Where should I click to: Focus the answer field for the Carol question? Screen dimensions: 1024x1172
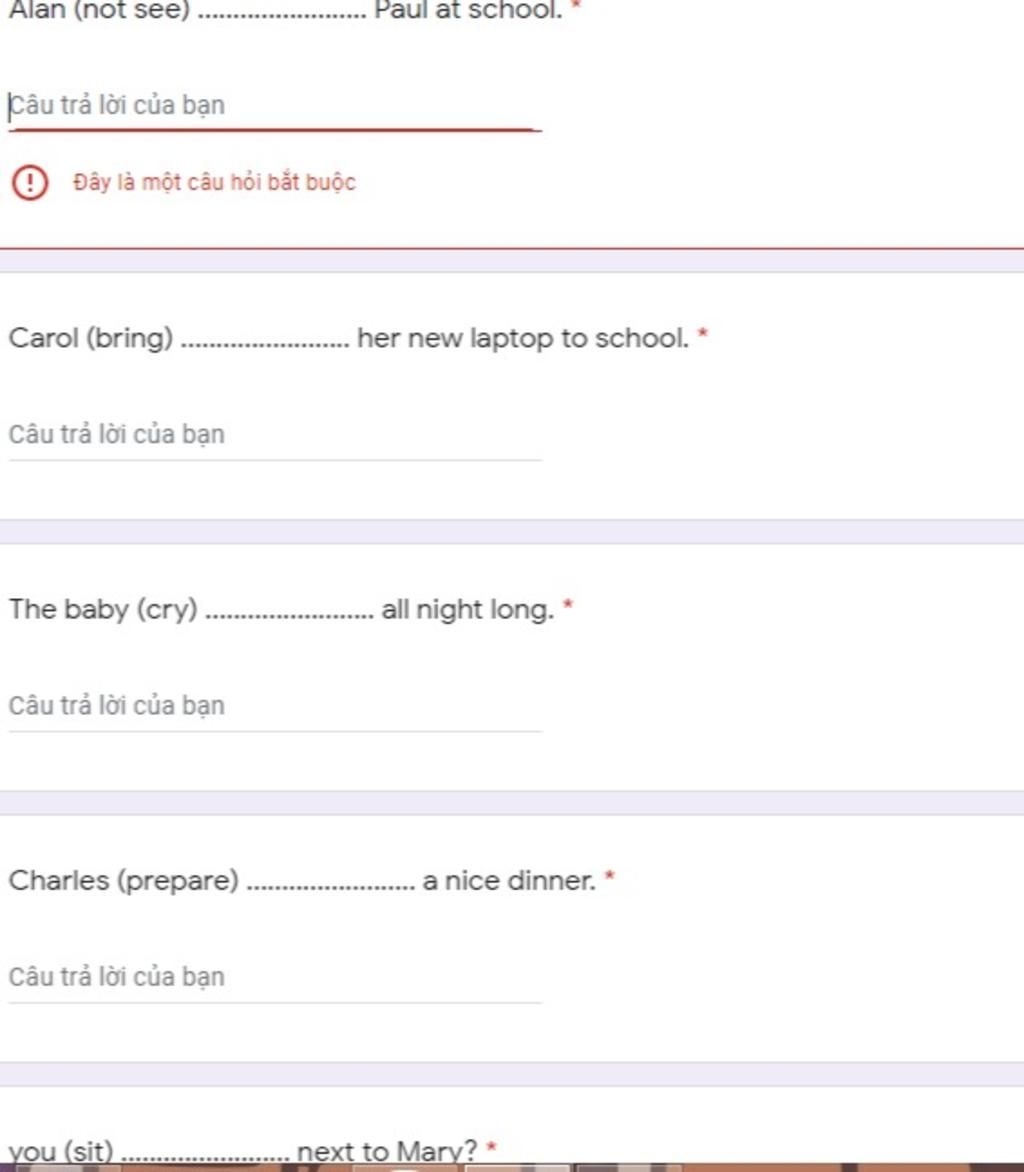coord(274,435)
